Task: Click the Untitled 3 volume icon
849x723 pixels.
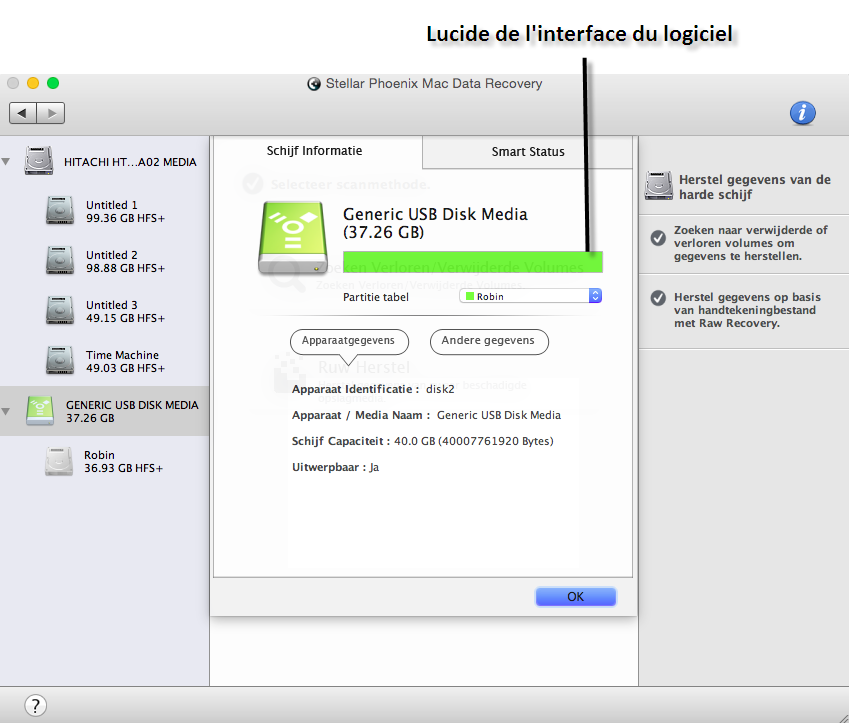Action: [60, 310]
